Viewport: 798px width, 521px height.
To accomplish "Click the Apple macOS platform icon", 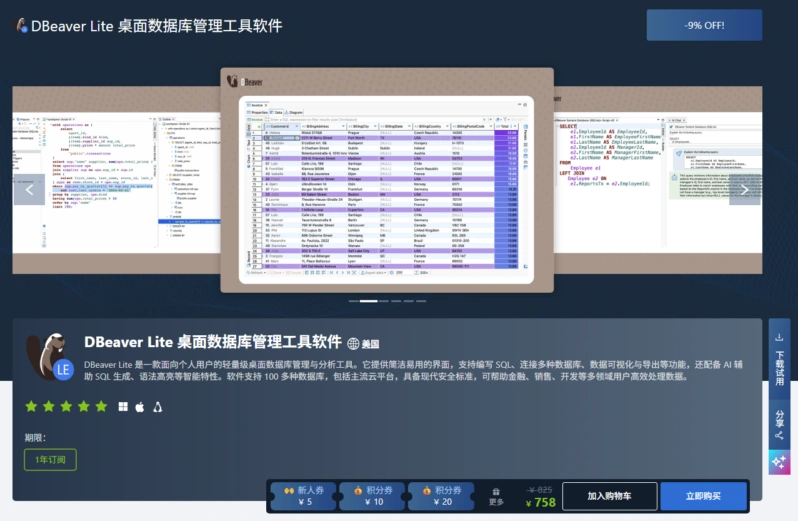I will 140,407.
